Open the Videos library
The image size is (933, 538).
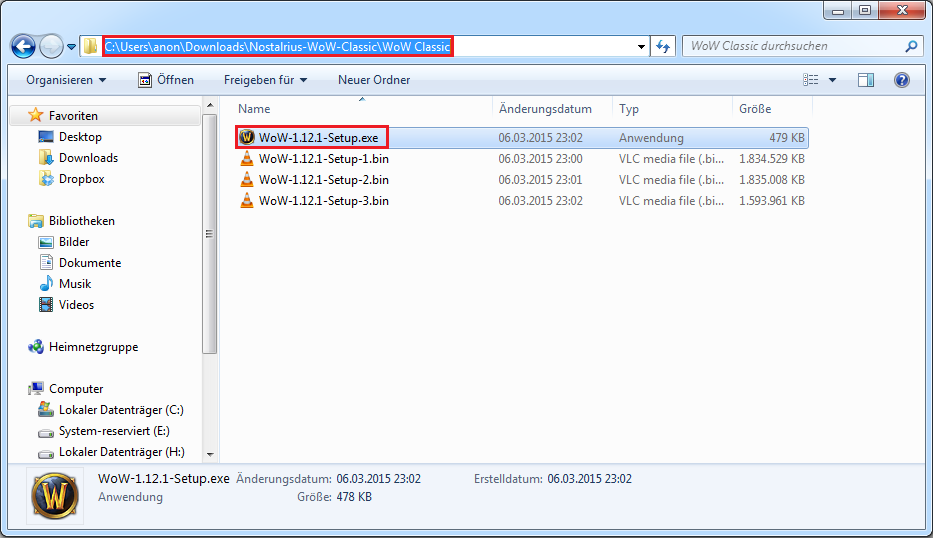tap(76, 305)
